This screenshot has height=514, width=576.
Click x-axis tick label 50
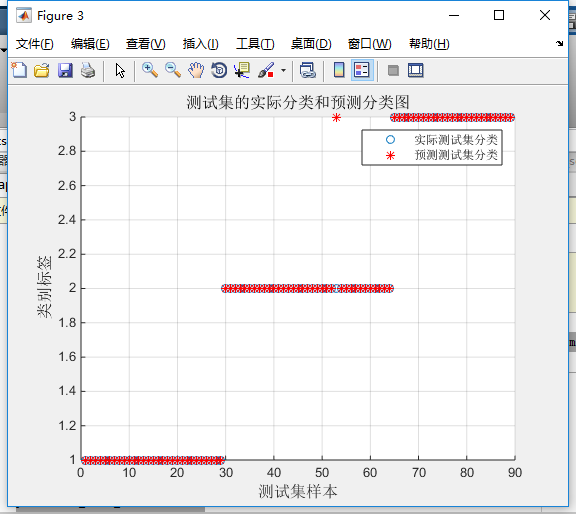click(x=322, y=472)
